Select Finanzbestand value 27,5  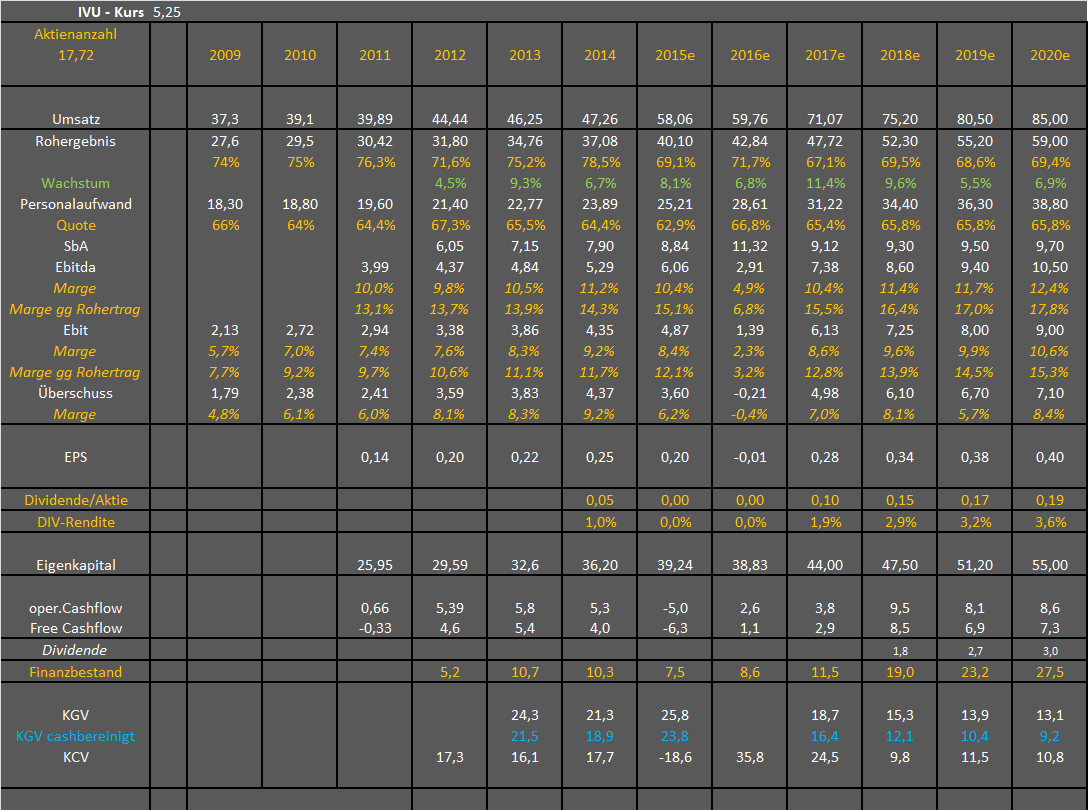tap(1049, 672)
